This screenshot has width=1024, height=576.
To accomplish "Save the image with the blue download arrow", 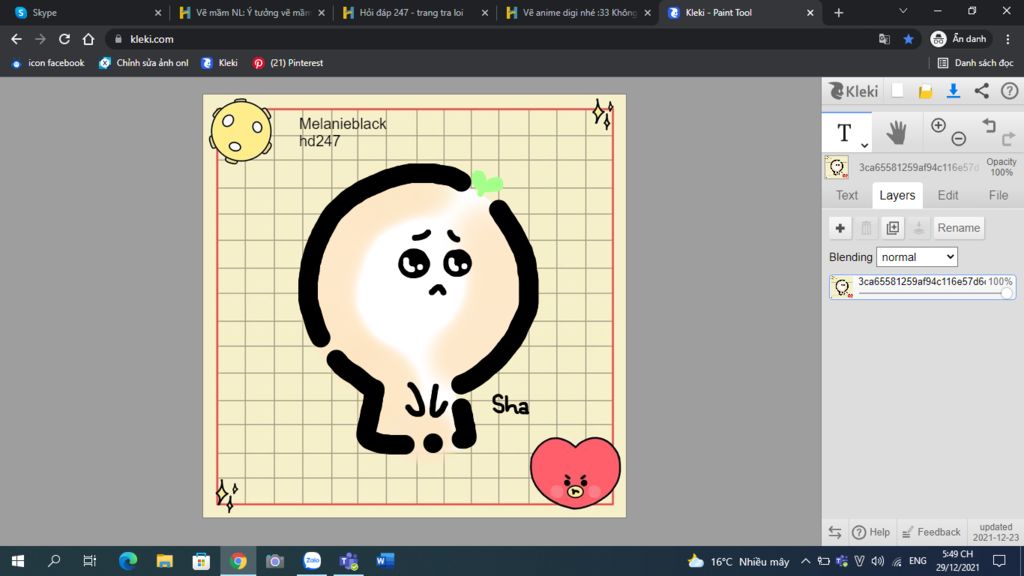I will tap(953, 91).
